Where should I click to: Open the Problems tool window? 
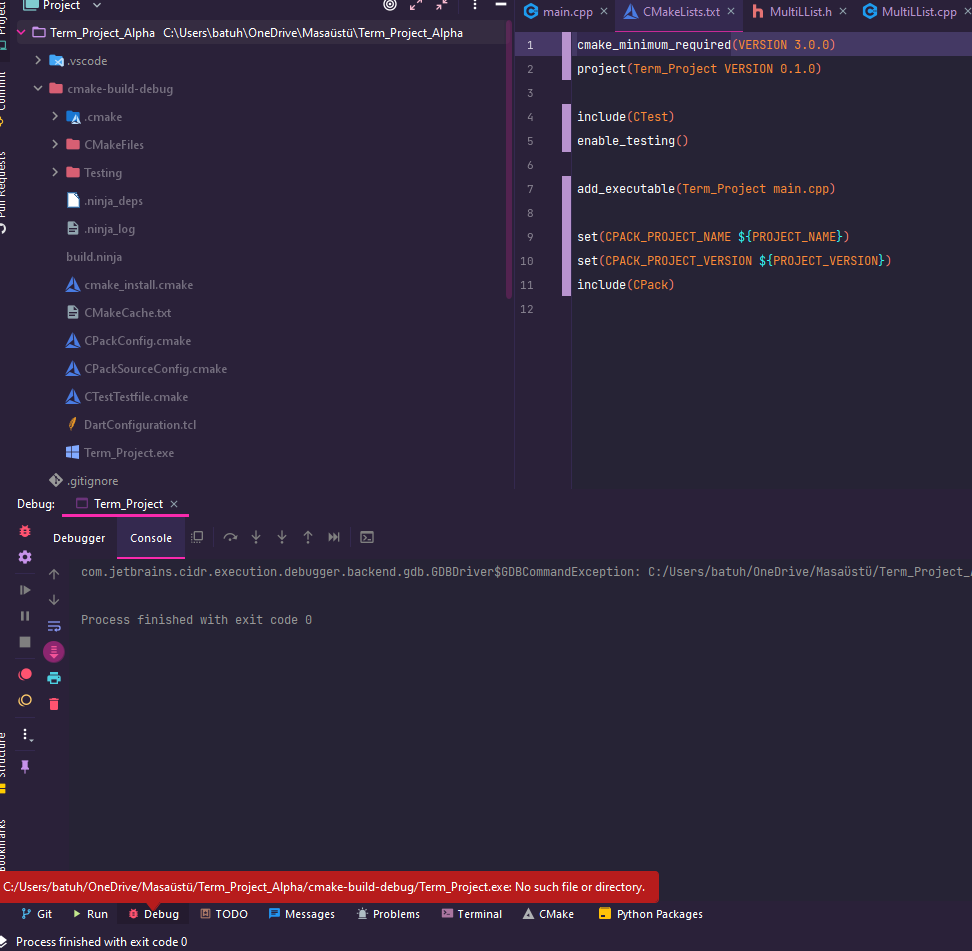[389, 914]
